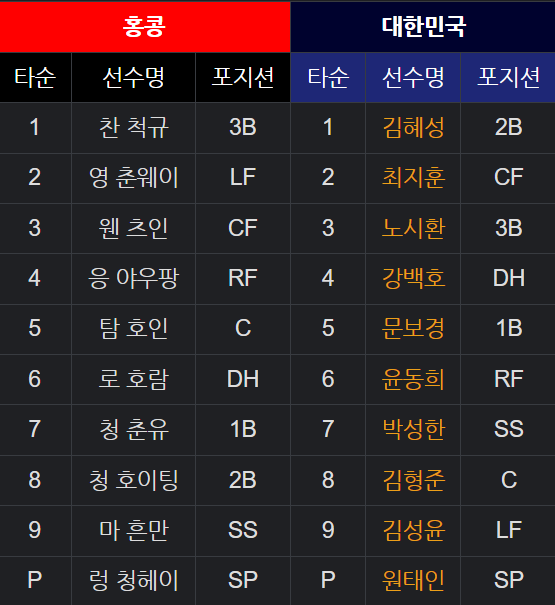
Task: Click the player name 웬 츠인
Action: (x=134, y=228)
